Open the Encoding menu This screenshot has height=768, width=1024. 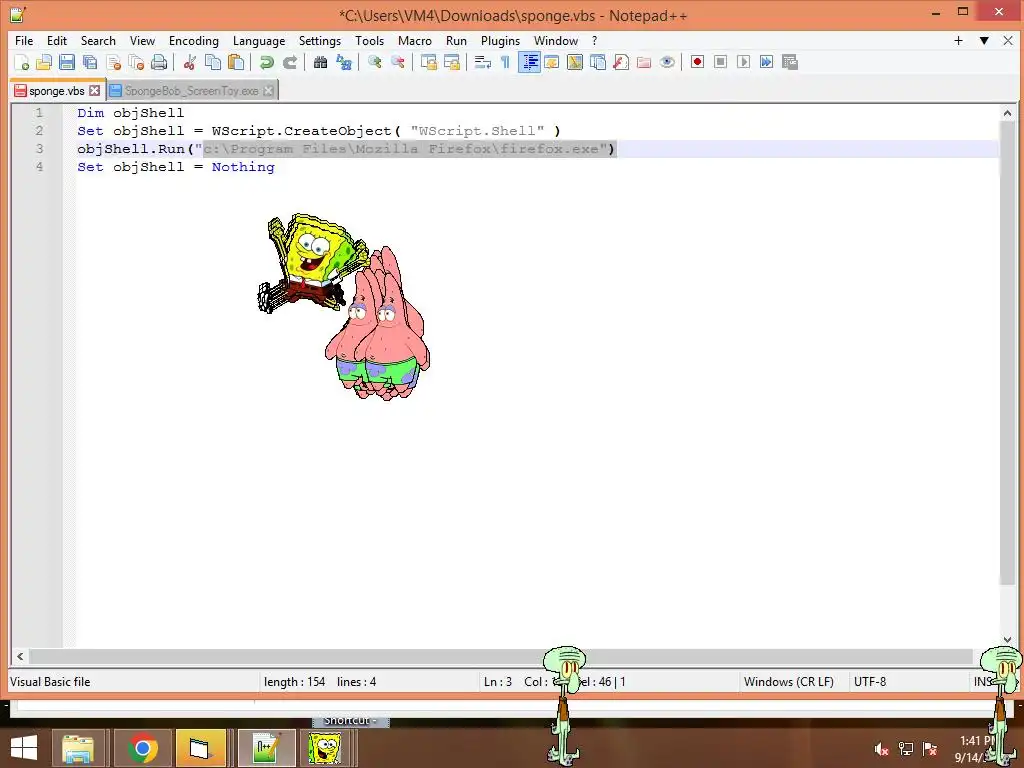(x=194, y=40)
